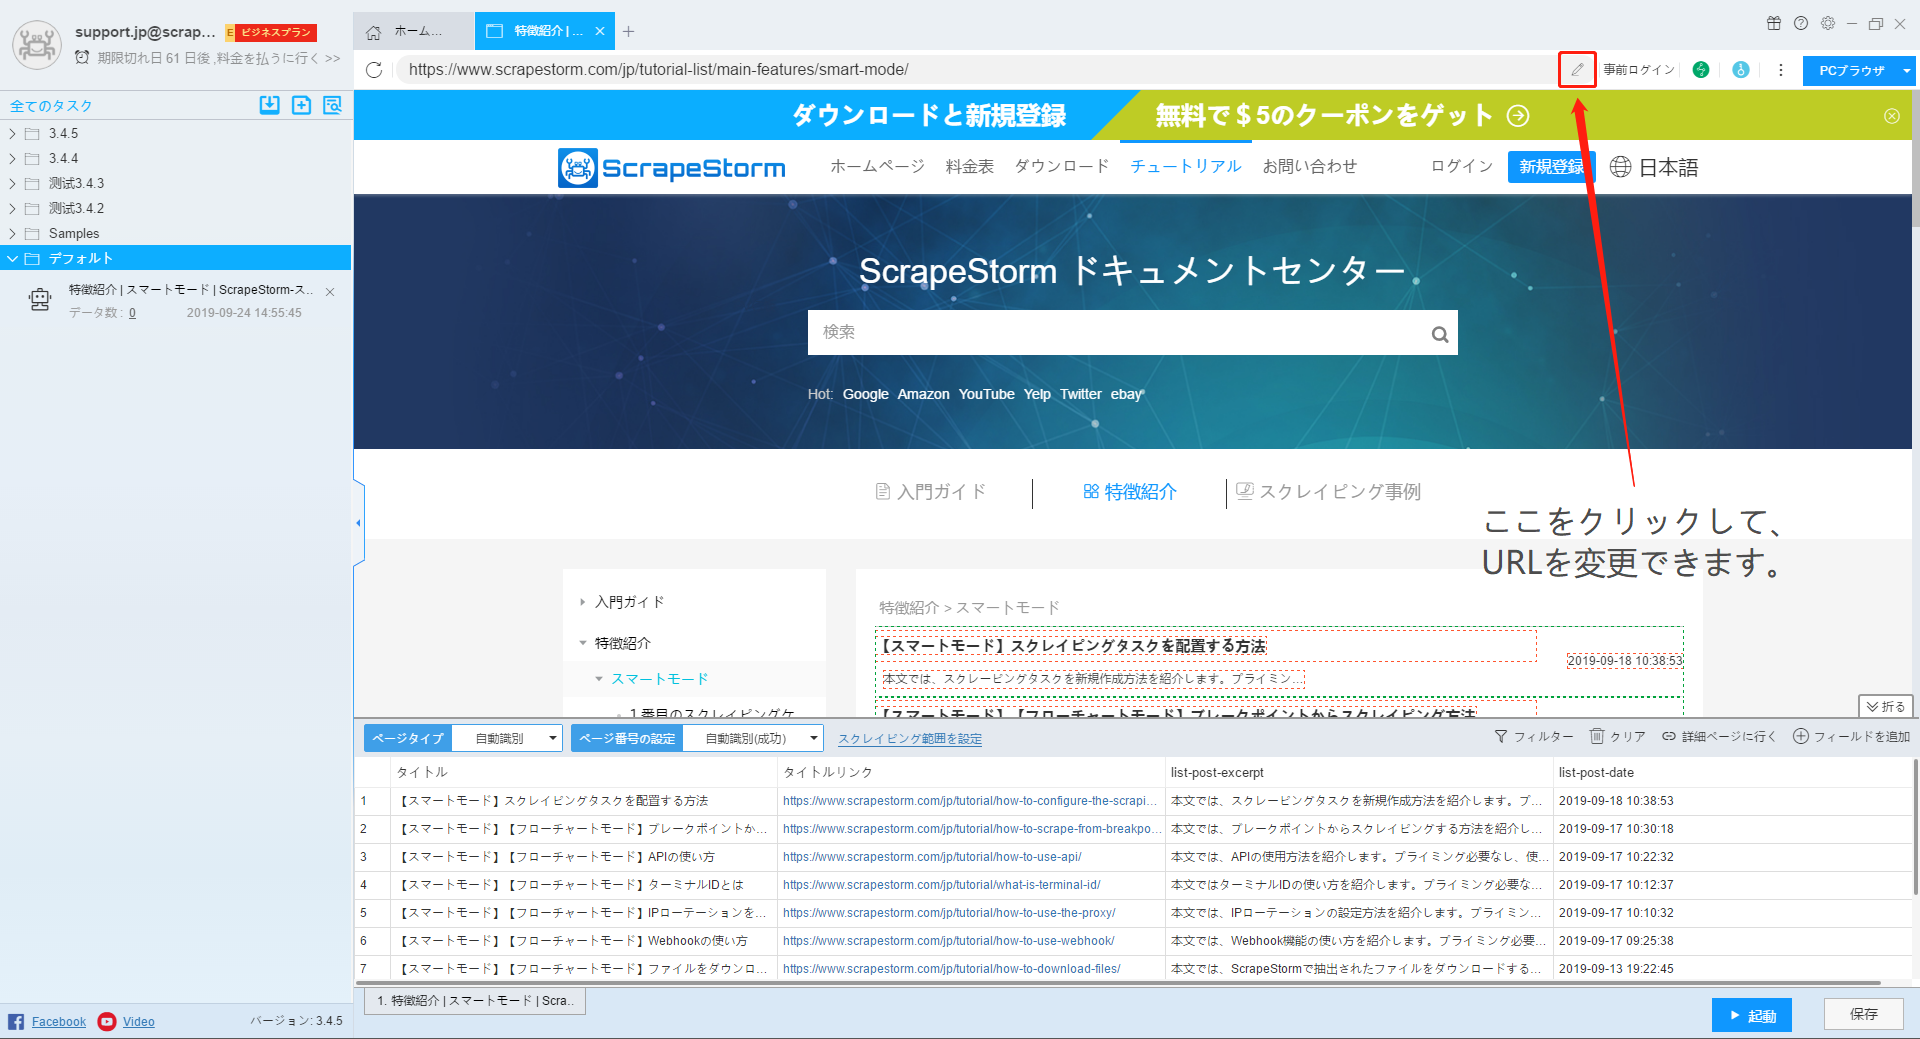1920x1039 pixels.
Task: Click the expiry alarm clock icon
Action: 82,57
